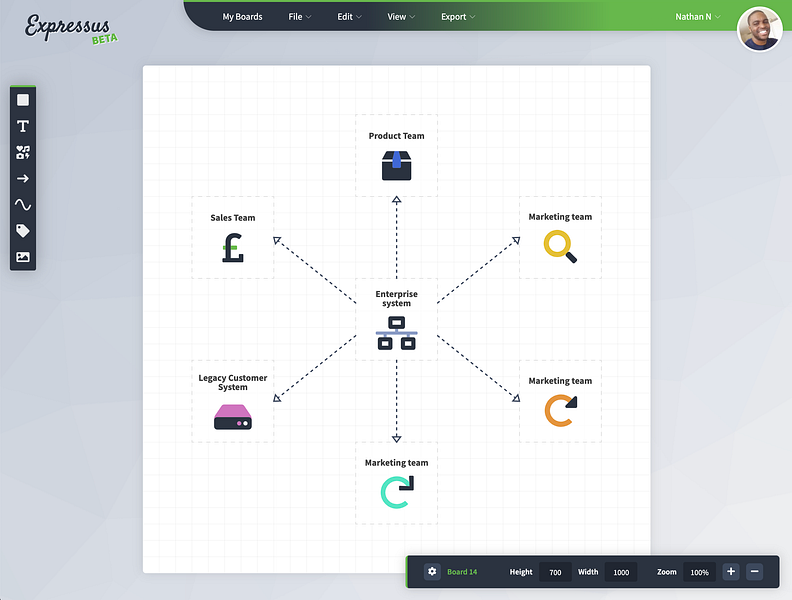Screen dimensions: 792x600
Task: Click the yellow magnifying glass icon
Action: [560, 246]
